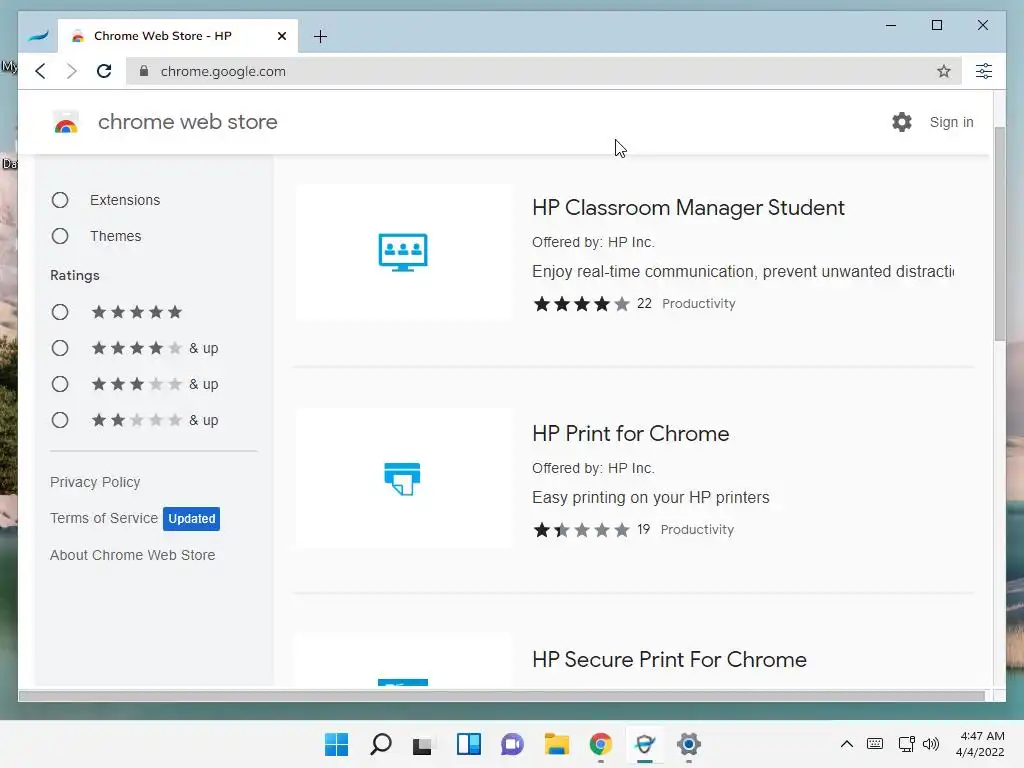This screenshot has height=768, width=1024.
Task: Go back to the previous page
Action: coord(40,71)
